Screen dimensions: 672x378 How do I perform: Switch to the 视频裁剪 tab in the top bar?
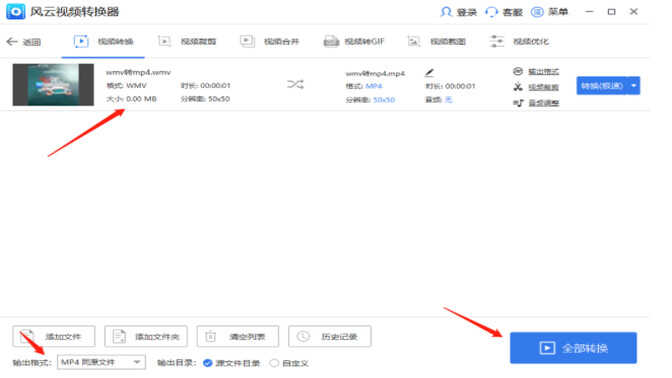tap(187, 42)
